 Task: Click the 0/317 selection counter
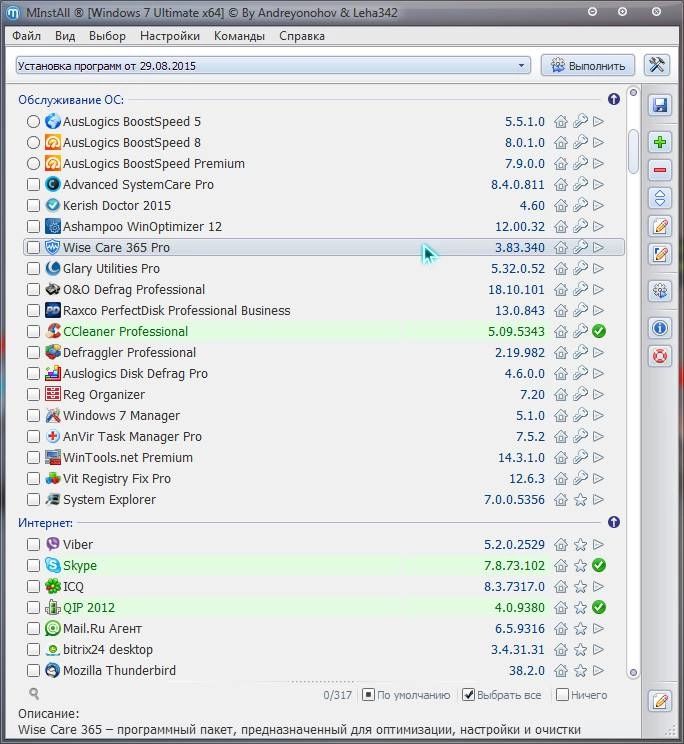[338, 695]
